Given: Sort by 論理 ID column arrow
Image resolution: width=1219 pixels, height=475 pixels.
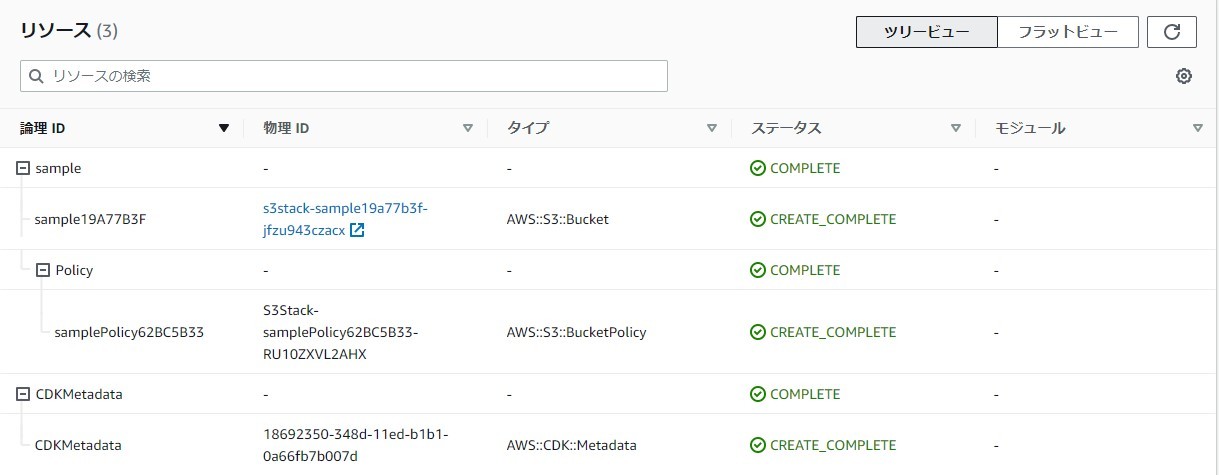Looking at the screenshot, I should (x=224, y=128).
